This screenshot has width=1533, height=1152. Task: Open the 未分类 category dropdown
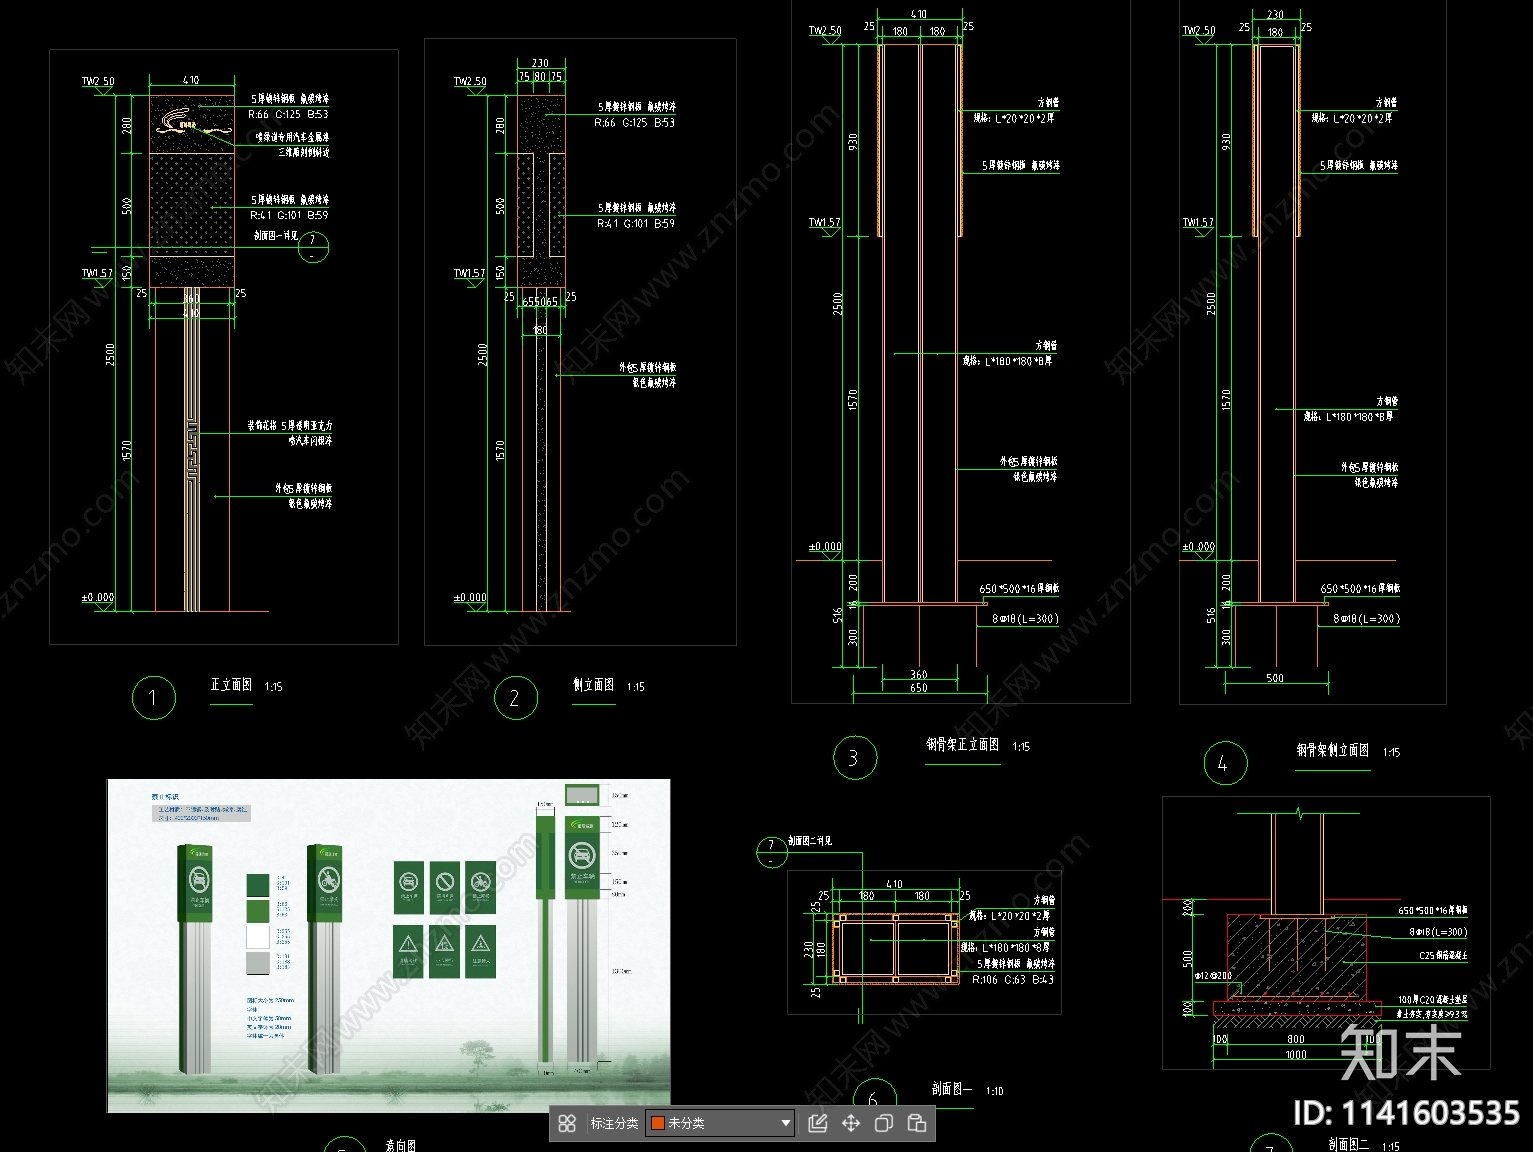785,1123
